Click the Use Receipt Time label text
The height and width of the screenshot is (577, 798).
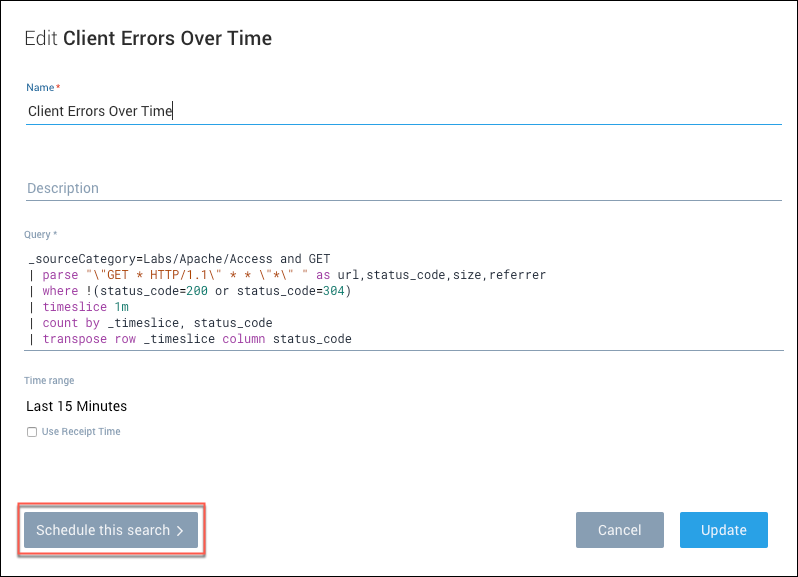(x=81, y=432)
